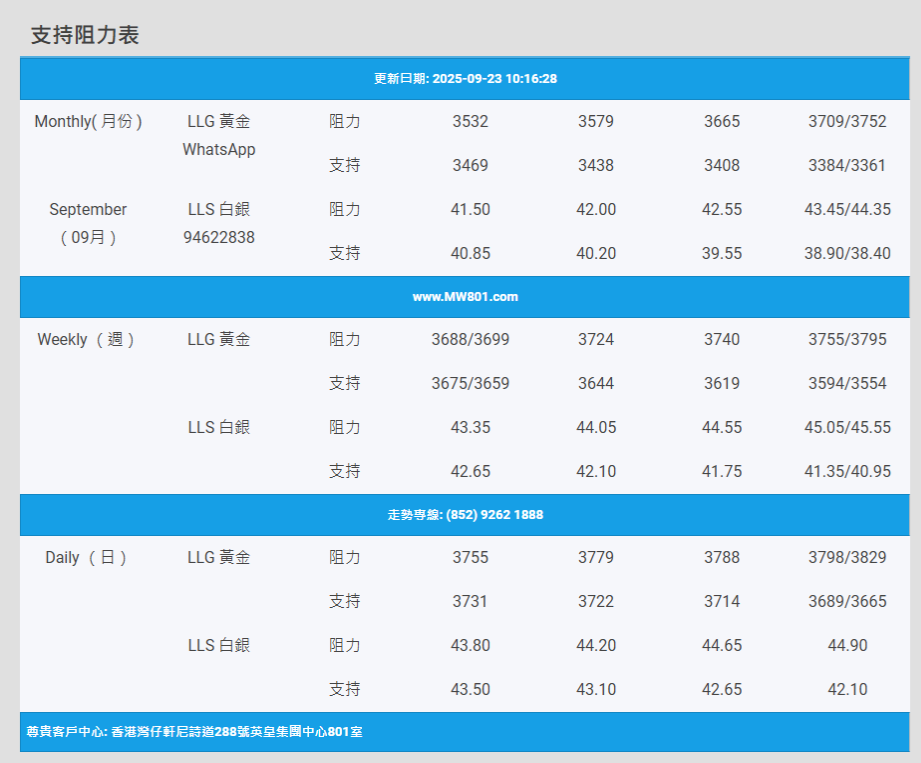Click the 支持阻力表 page heading
This screenshot has height=763, width=921.
tap(85, 35)
